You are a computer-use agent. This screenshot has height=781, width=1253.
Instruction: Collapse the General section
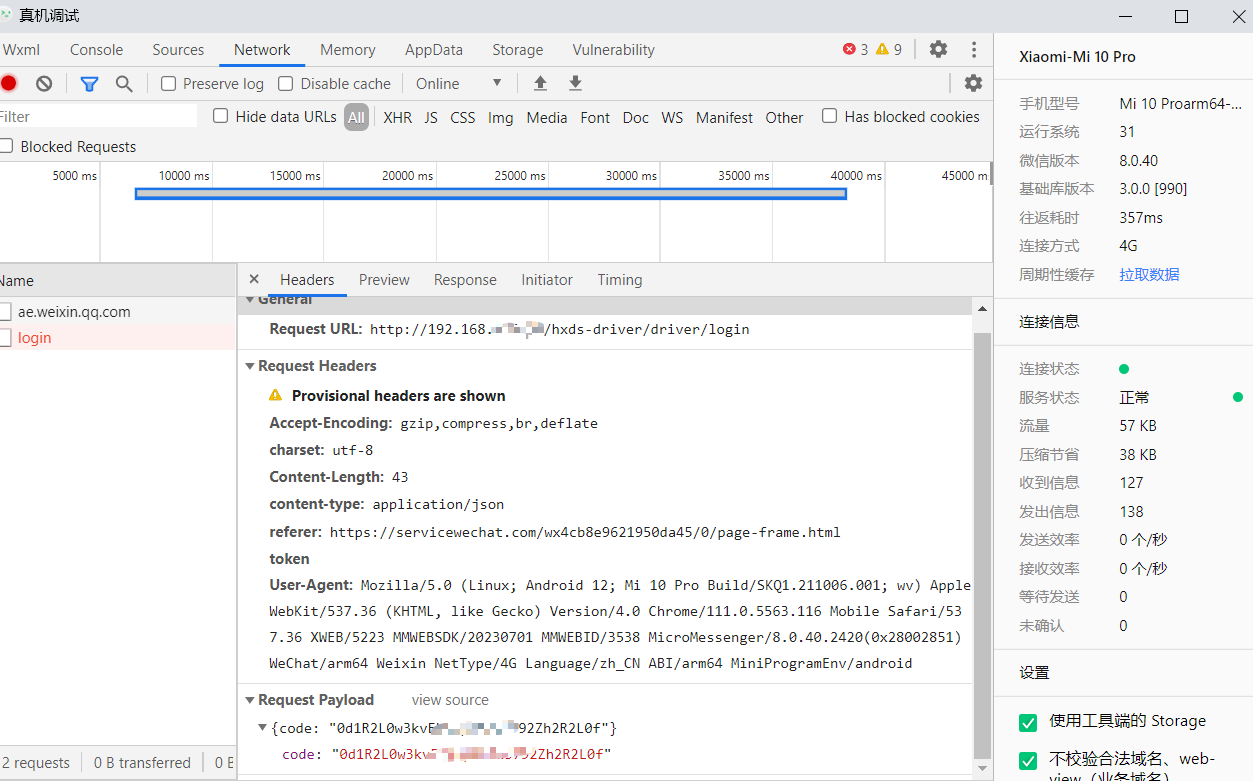(250, 300)
